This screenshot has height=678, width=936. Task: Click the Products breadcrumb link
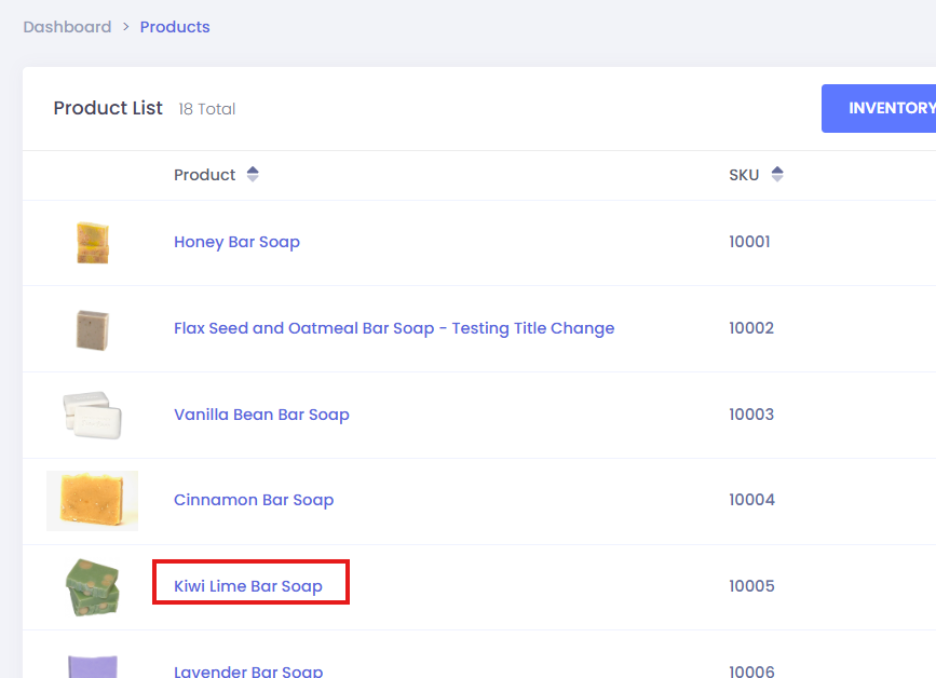(175, 27)
